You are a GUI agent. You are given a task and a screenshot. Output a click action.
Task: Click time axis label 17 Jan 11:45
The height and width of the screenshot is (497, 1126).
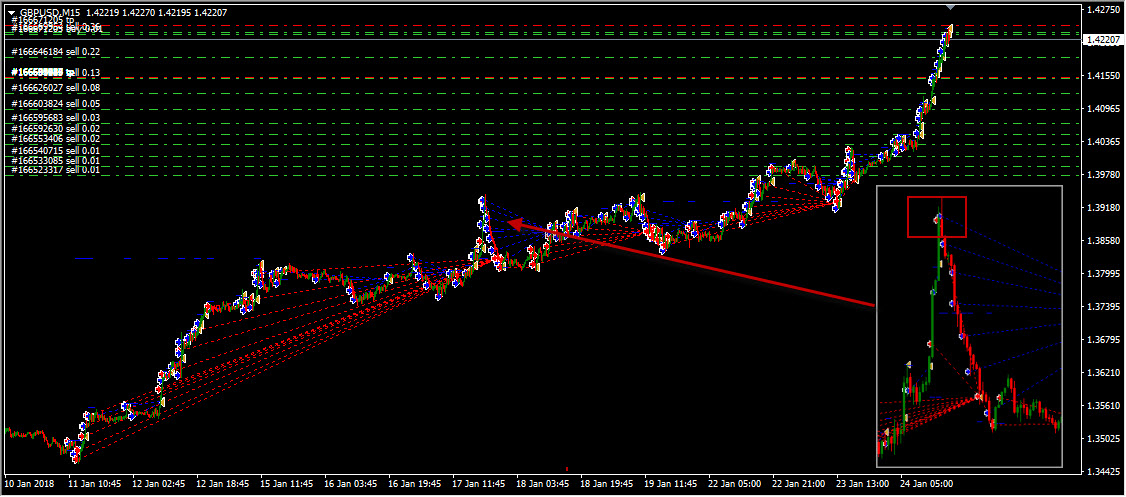click(x=480, y=485)
